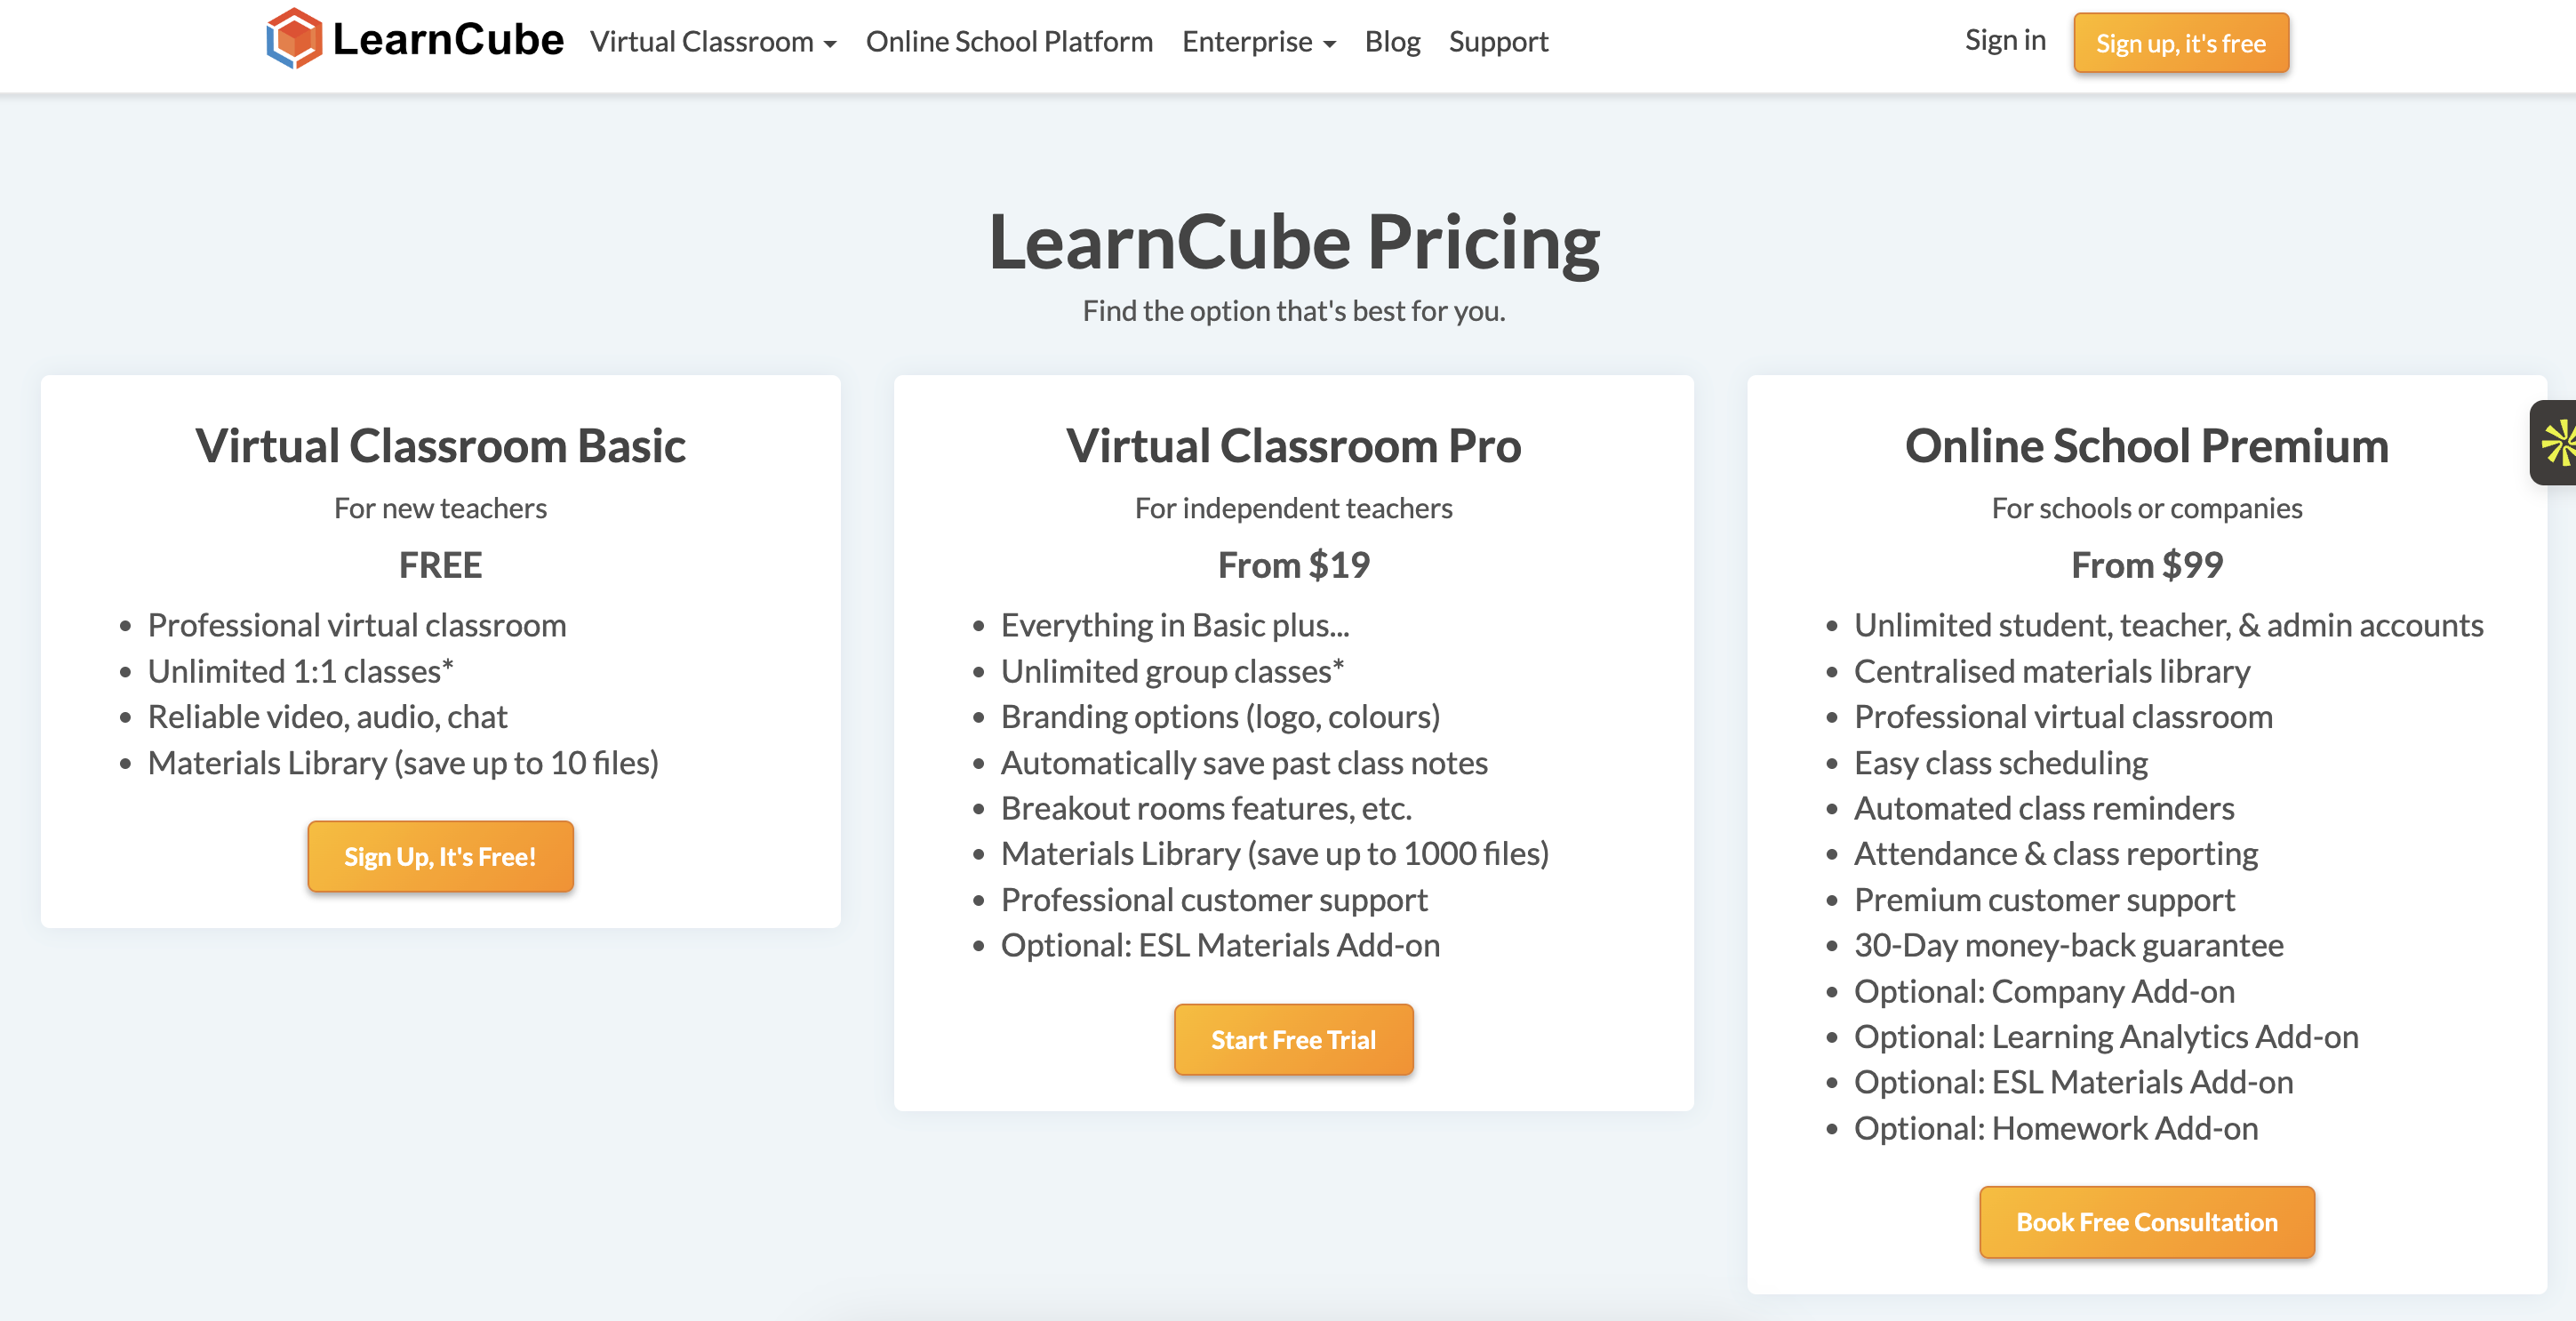Click the LearnCube wordmark text

448,40
